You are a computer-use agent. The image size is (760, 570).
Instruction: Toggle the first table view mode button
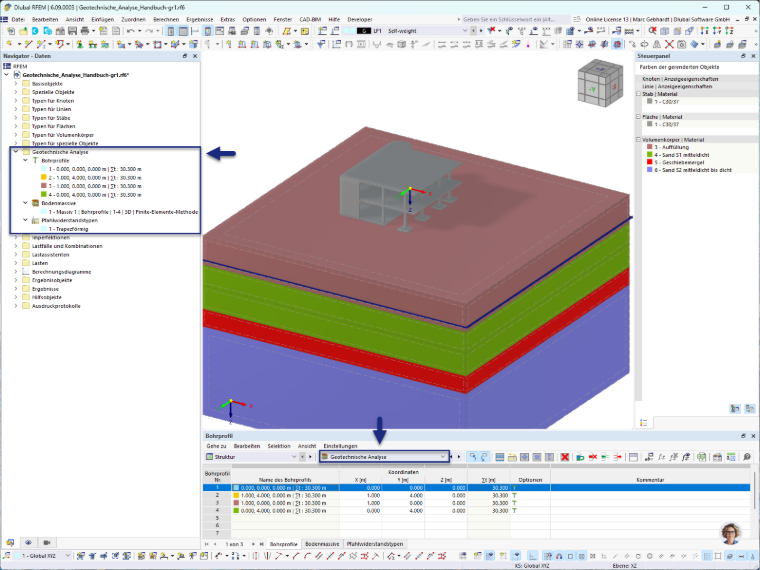pos(472,457)
